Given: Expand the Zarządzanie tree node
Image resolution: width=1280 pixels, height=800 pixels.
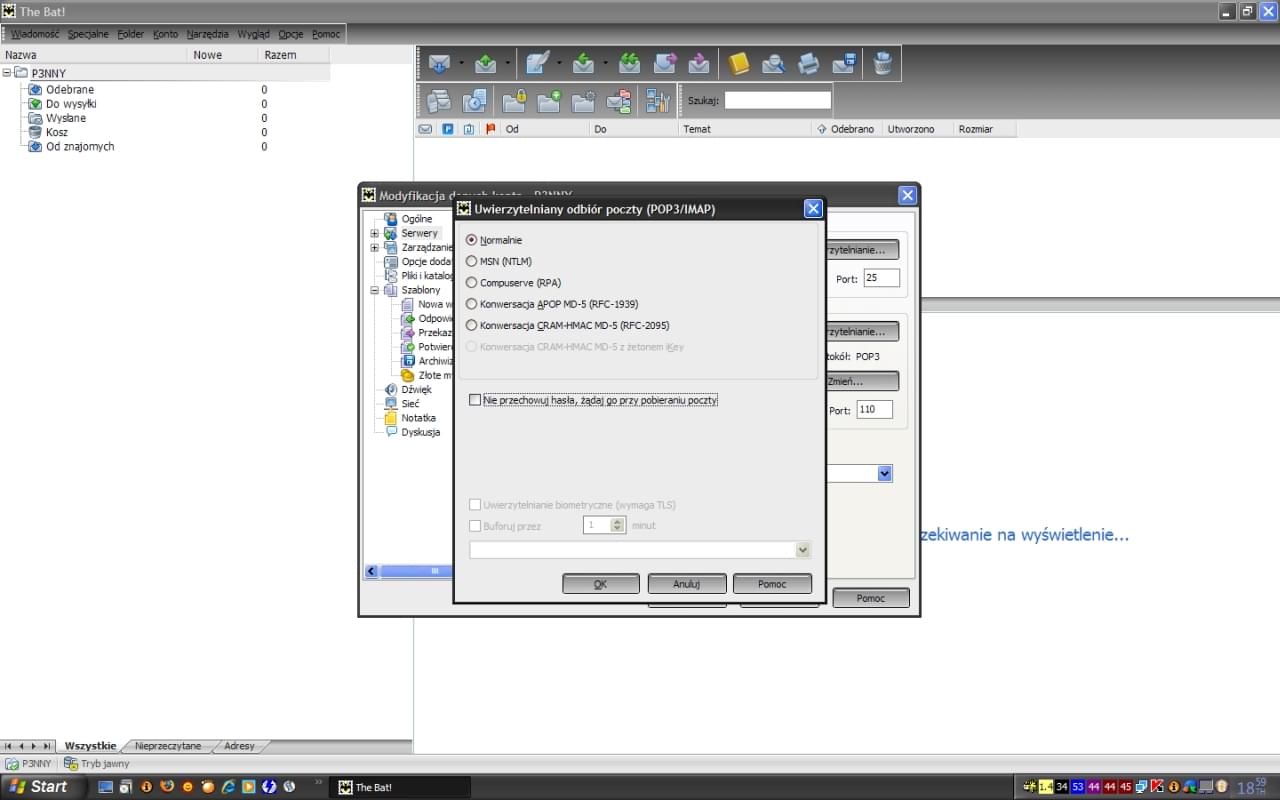Looking at the screenshot, I should (375, 247).
